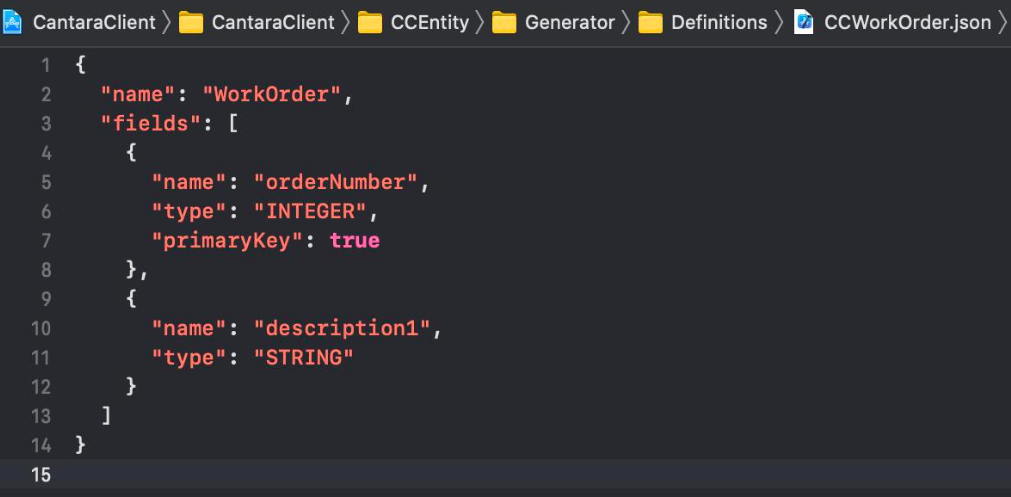Open the CCEntity breadcrumb label menu

click(x=429, y=22)
